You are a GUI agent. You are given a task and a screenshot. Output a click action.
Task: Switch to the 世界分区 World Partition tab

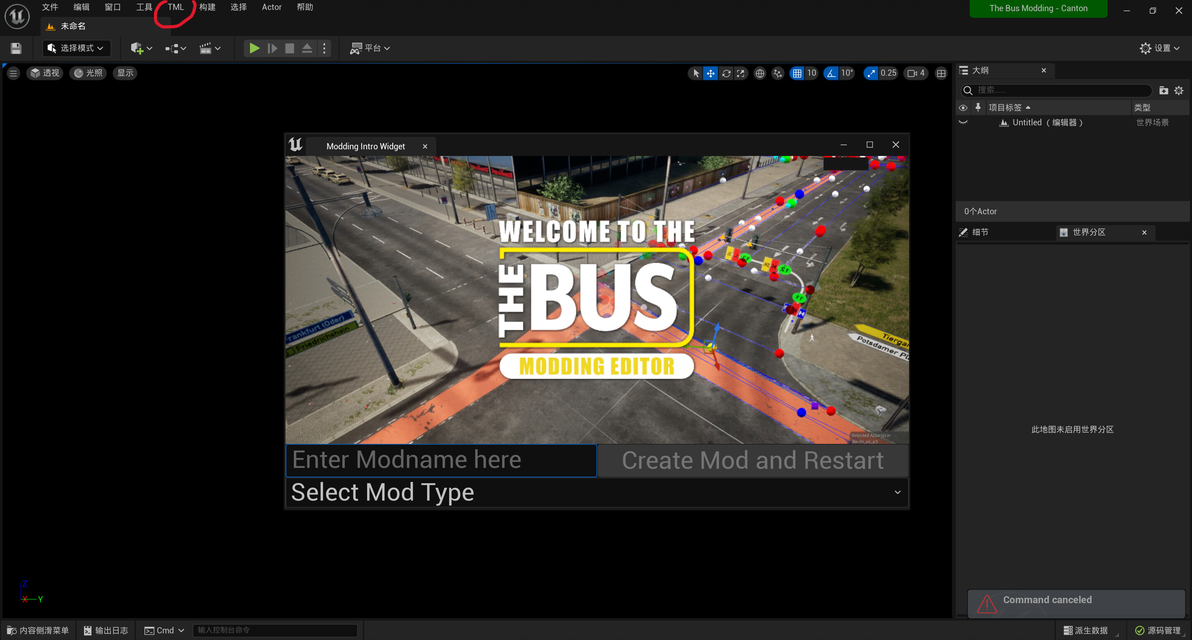pyautogui.click(x=1089, y=233)
